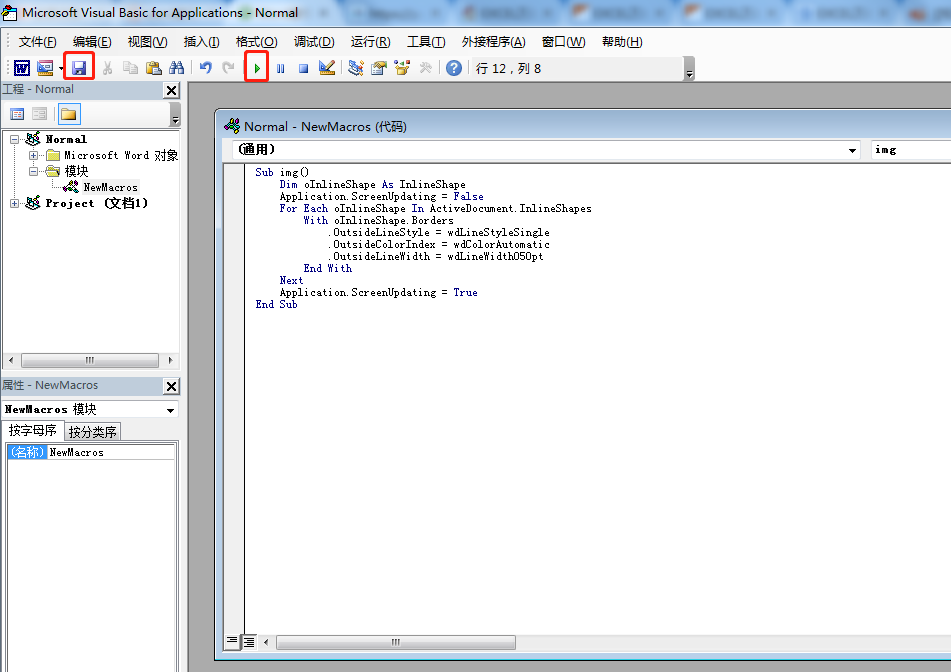
Task: Toggle Design Mode icon in toolbar
Action: coord(327,68)
